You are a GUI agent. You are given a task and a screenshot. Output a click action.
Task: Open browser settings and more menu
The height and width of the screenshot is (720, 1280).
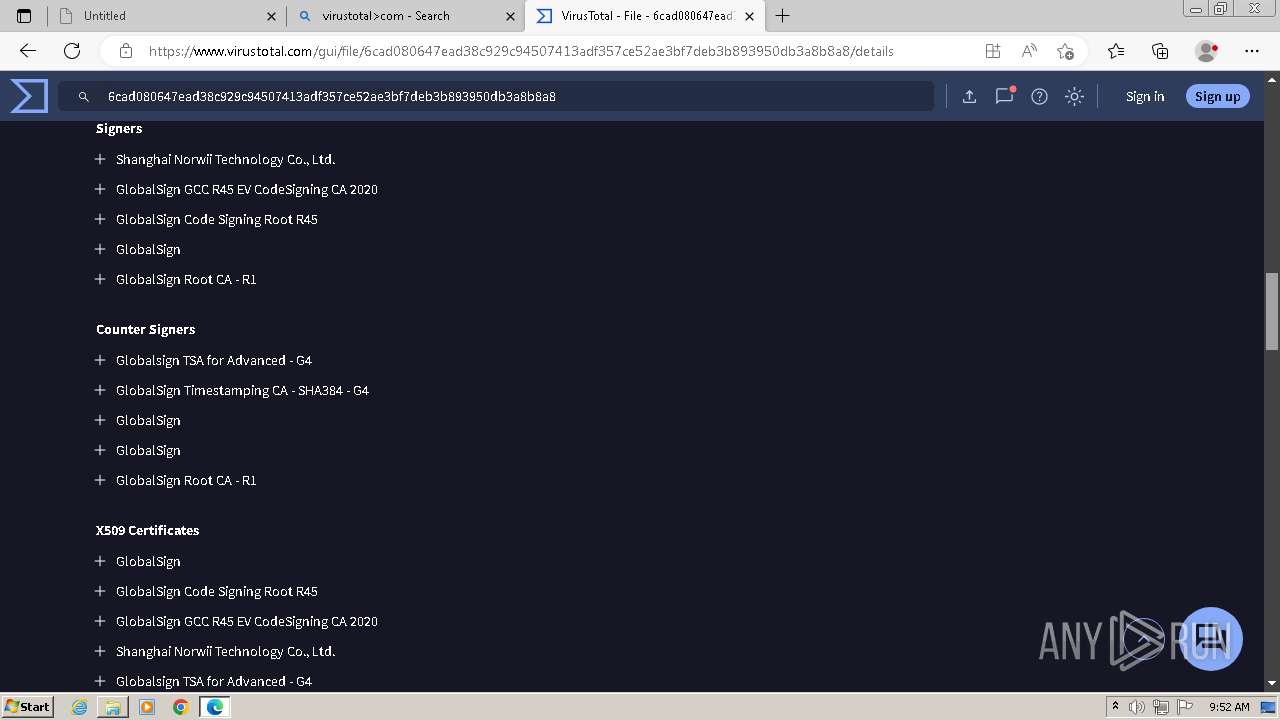[x=1252, y=51]
